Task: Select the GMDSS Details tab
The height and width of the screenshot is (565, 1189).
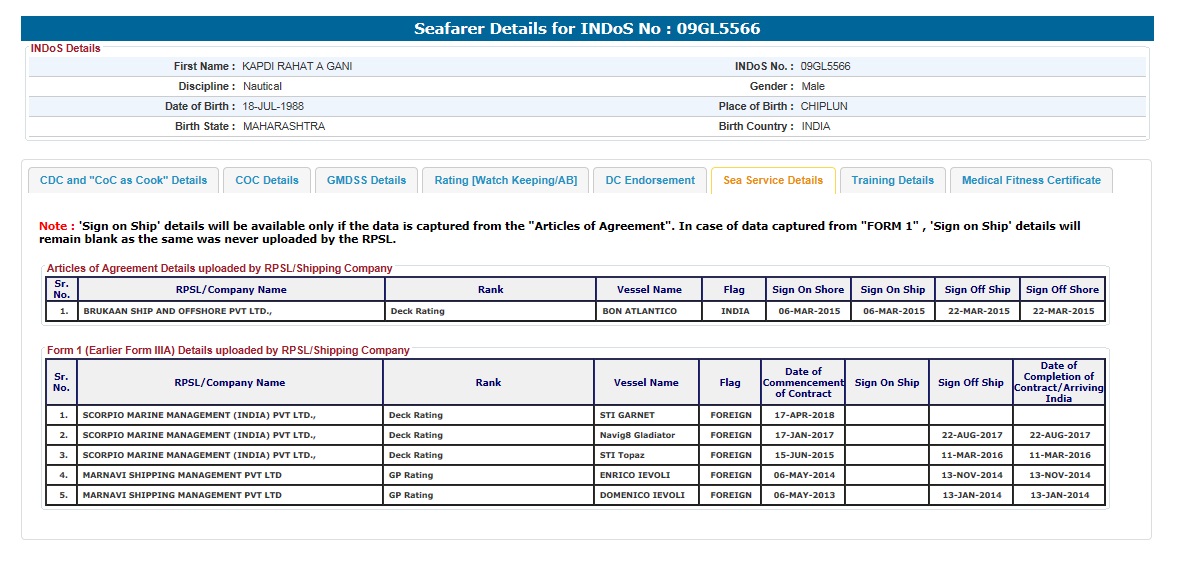Action: [x=366, y=181]
